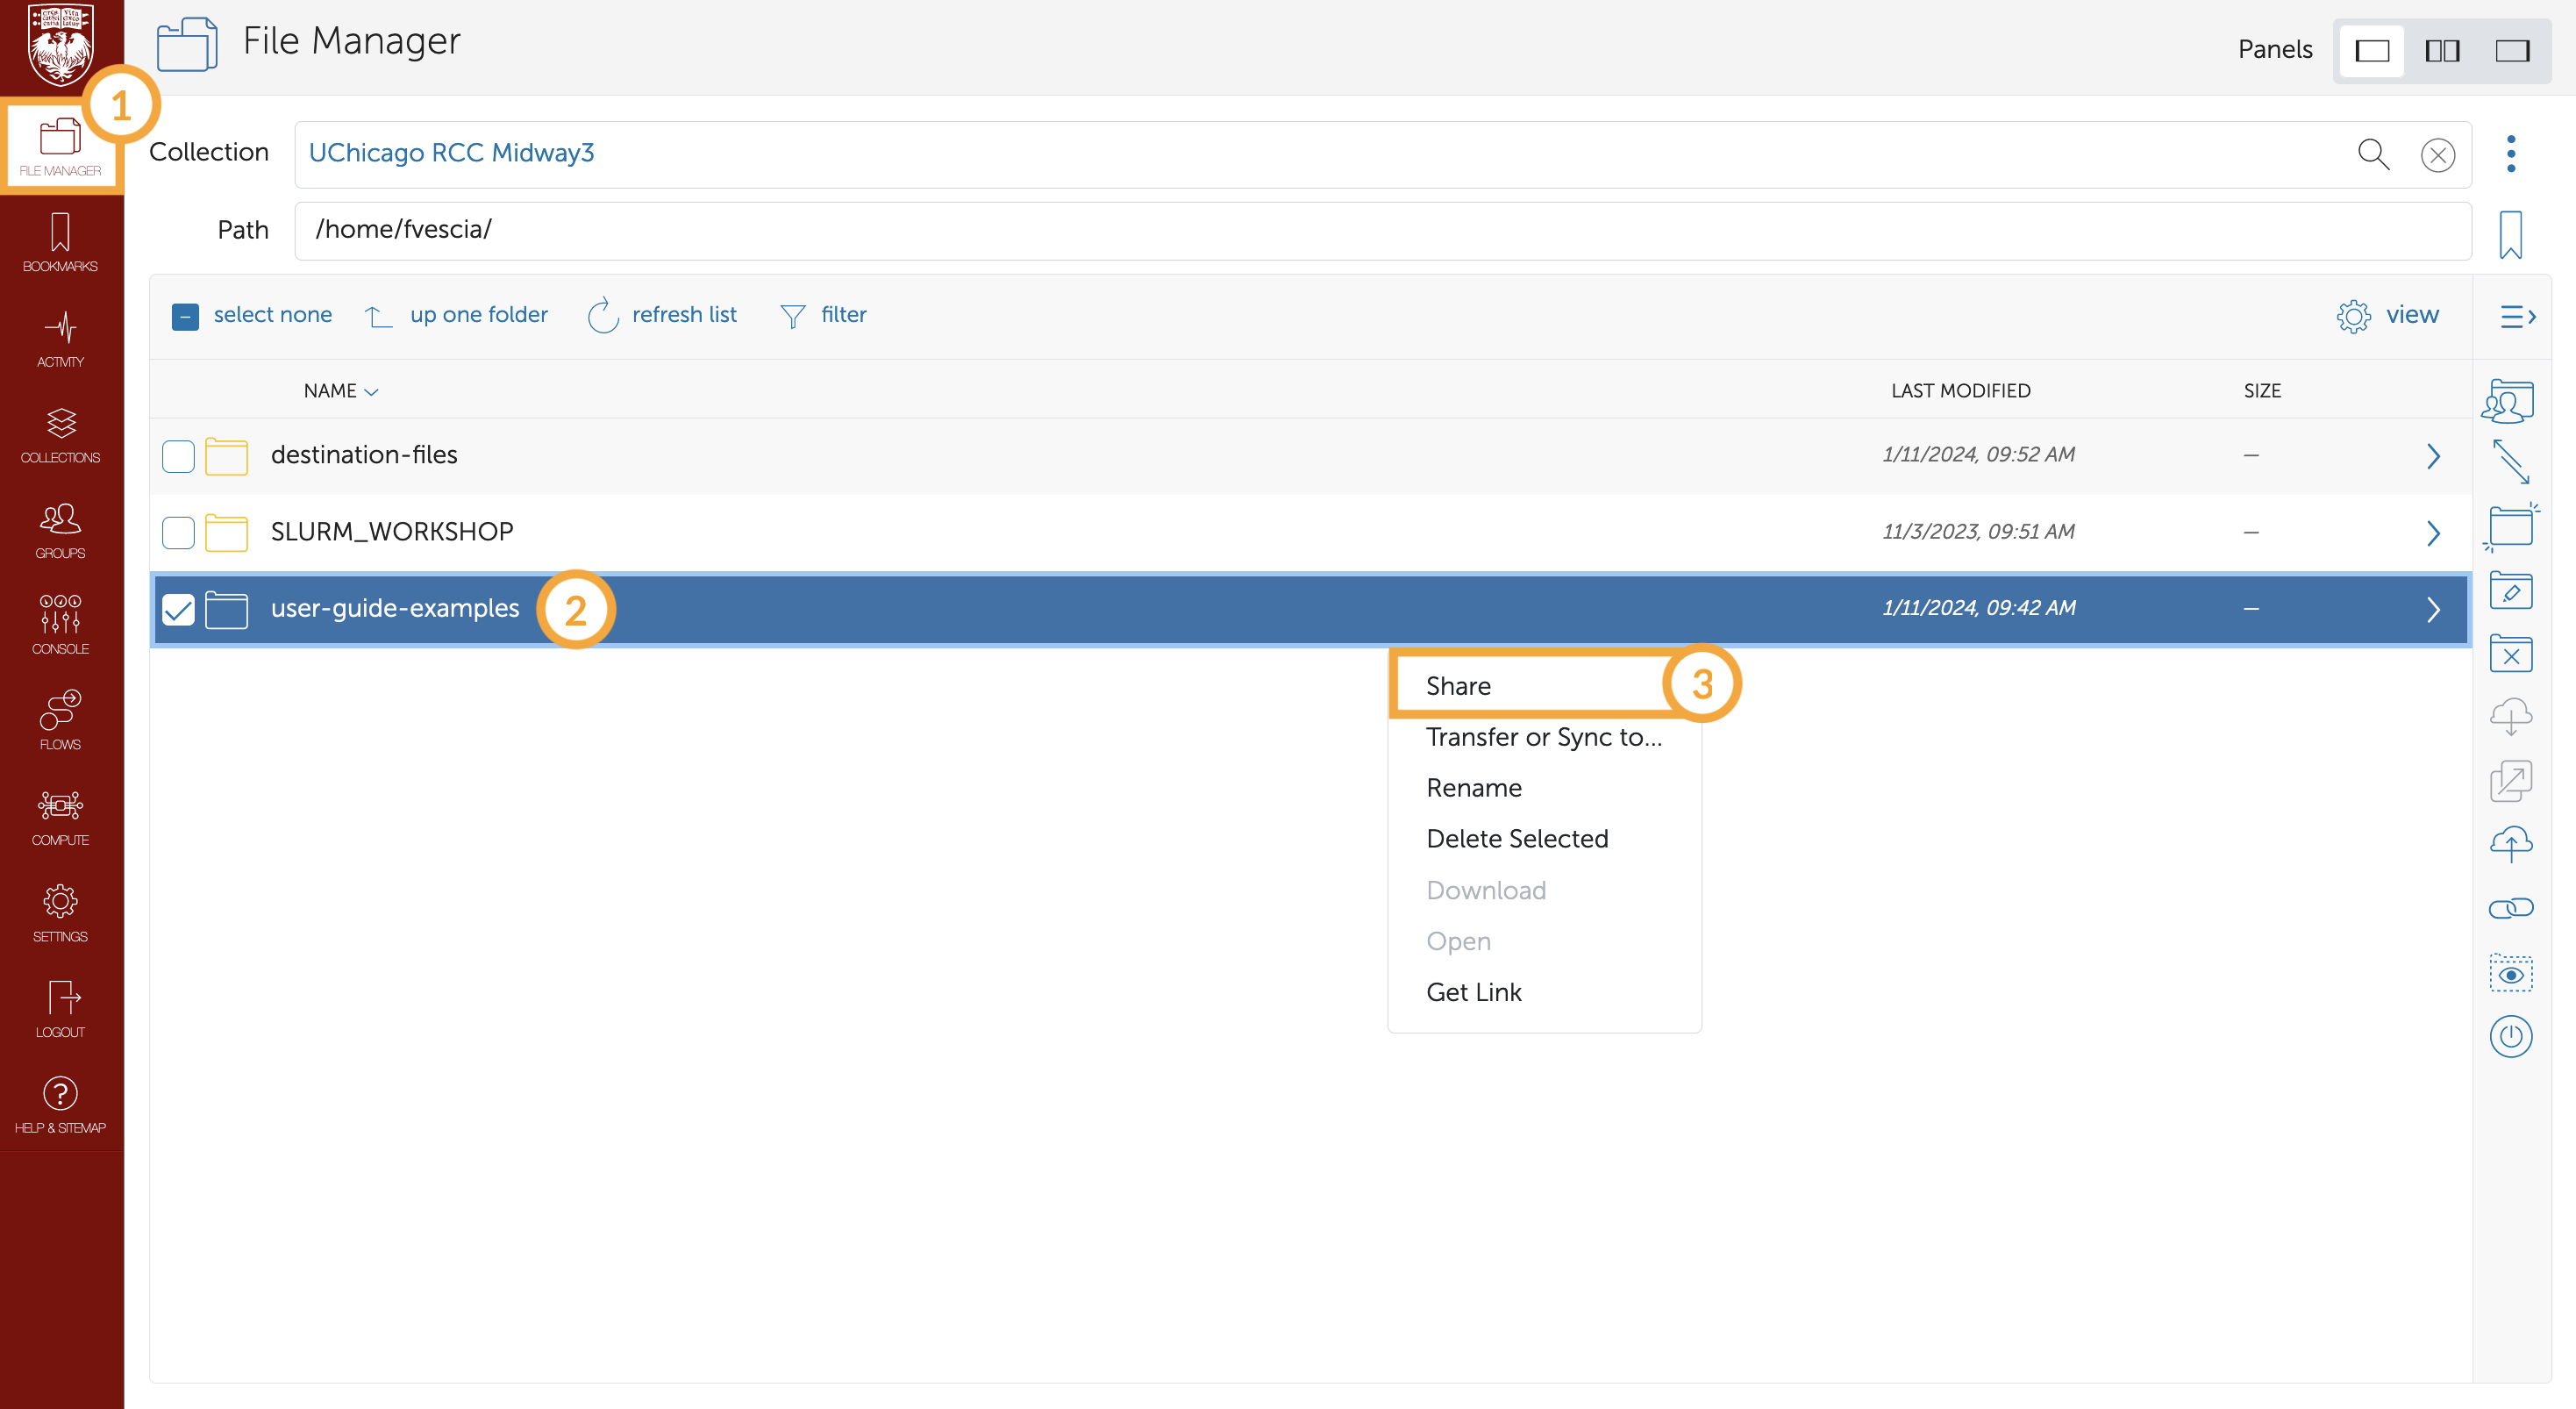Image resolution: width=2576 pixels, height=1409 pixels.
Task: Click the collection search magnifier icon
Action: tap(2372, 154)
